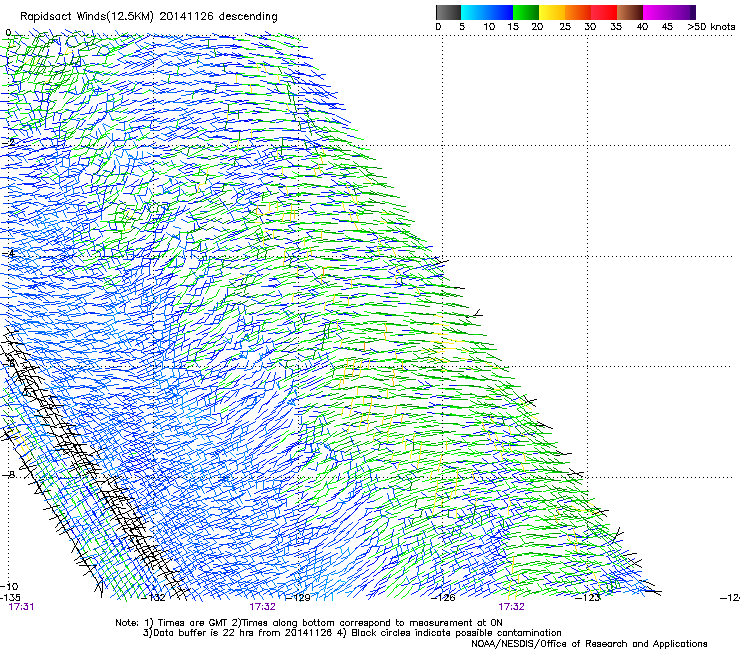Click the '25' legend scale value
This screenshot has width=740, height=650.
coord(565,27)
